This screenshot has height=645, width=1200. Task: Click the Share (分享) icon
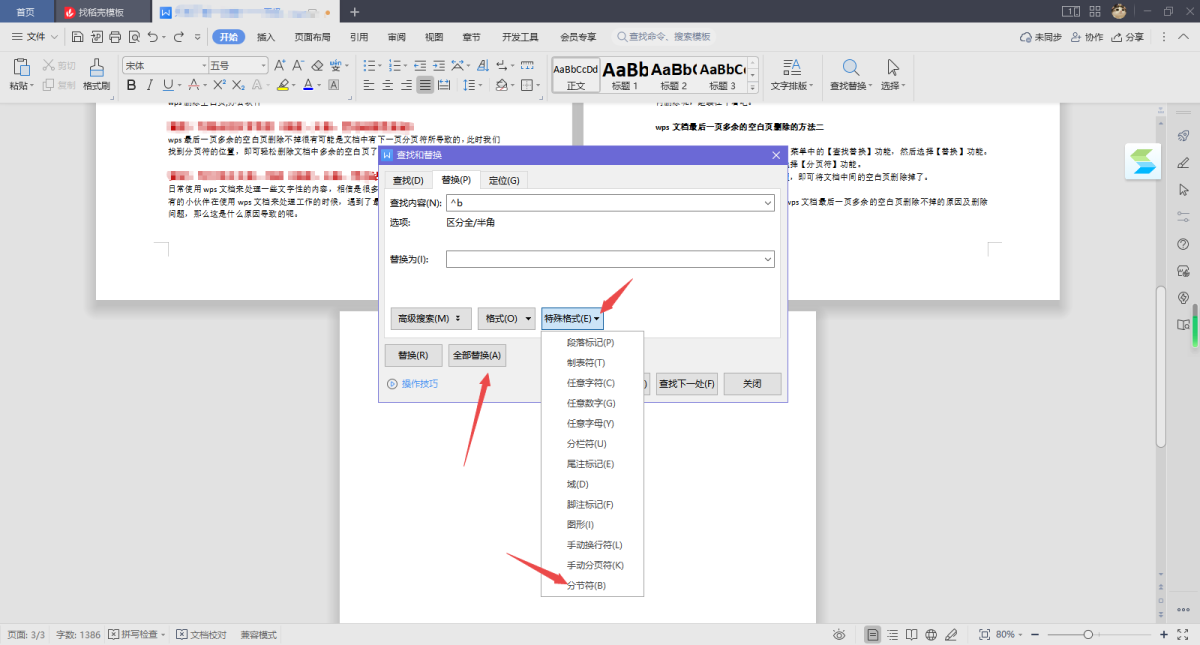click(1128, 37)
